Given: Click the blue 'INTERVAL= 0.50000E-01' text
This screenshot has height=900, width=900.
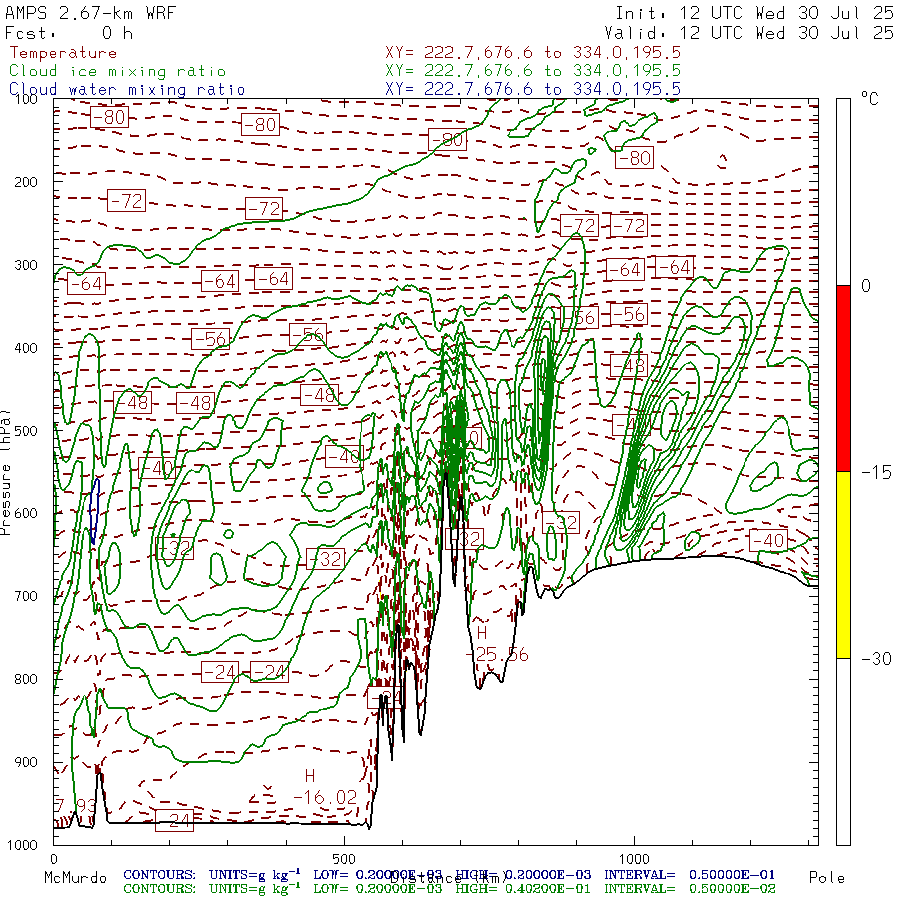Looking at the screenshot, I should click(689, 875).
